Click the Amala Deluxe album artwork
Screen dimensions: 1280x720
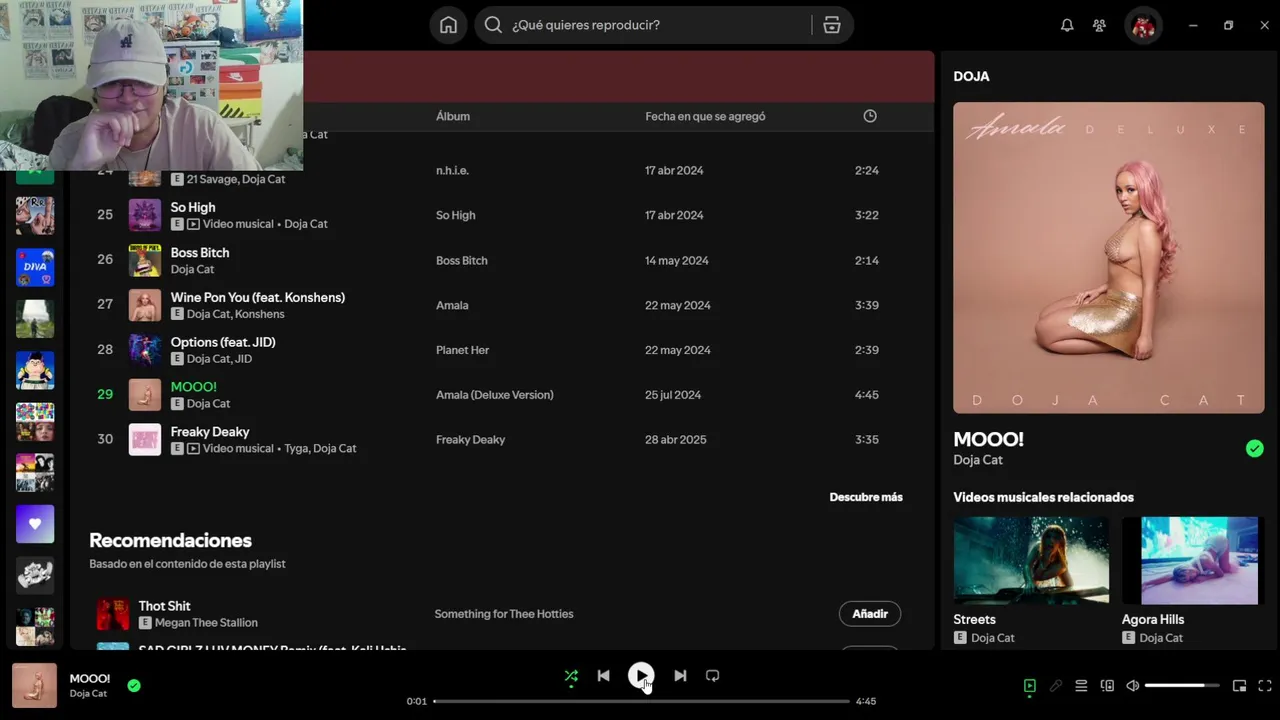1109,258
